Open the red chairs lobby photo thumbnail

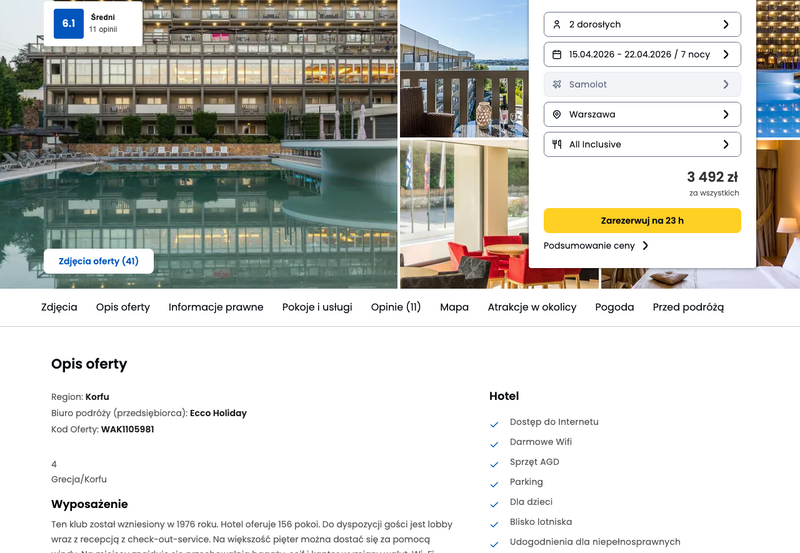tap(464, 214)
